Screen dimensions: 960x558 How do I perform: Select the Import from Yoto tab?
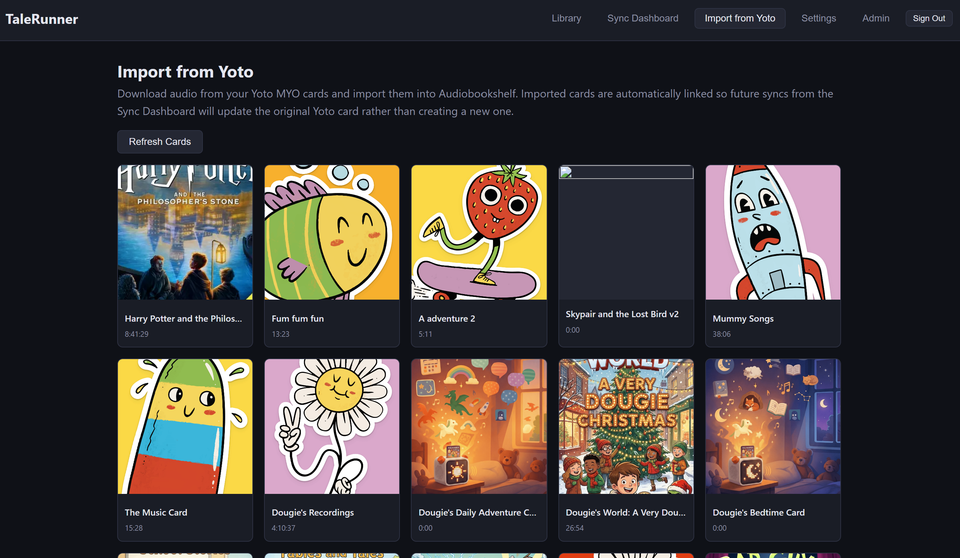coord(740,18)
